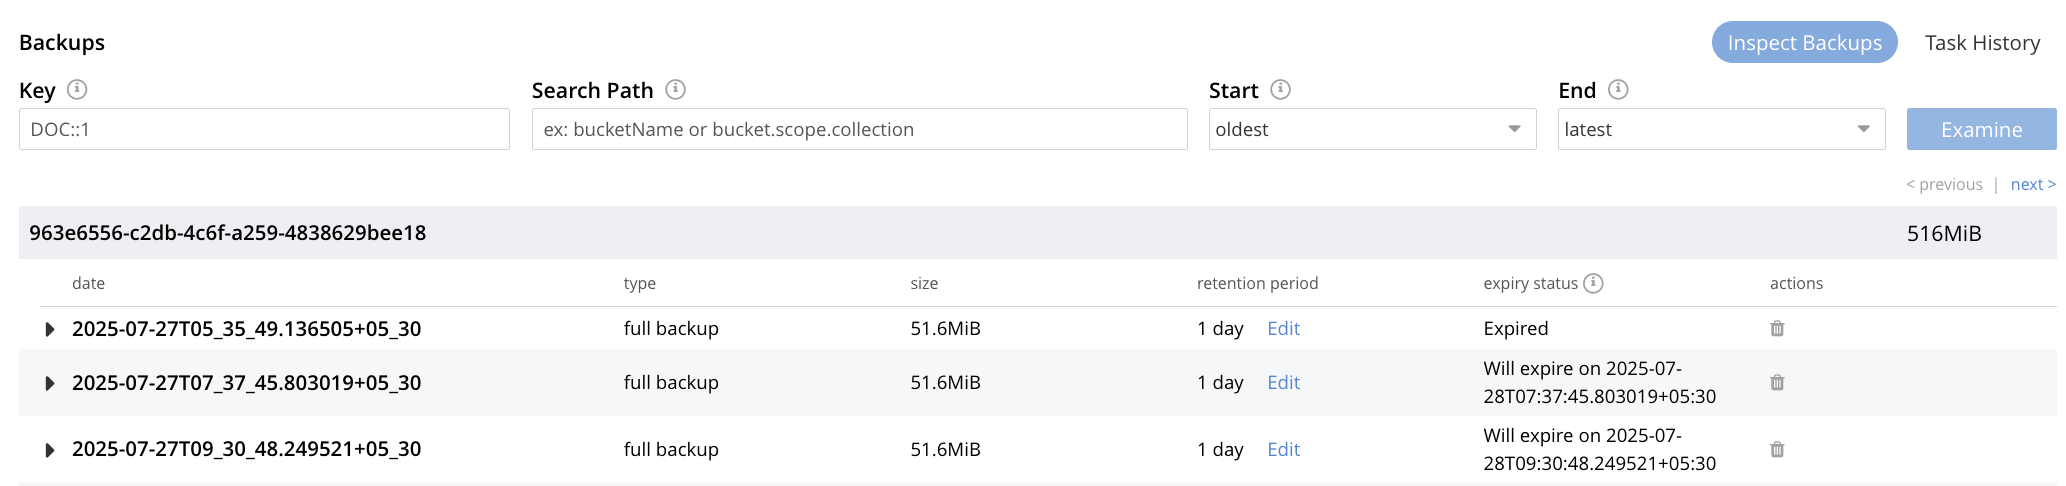The image size is (2066, 486).
Task: Switch to the Task History tab
Action: tap(1982, 43)
